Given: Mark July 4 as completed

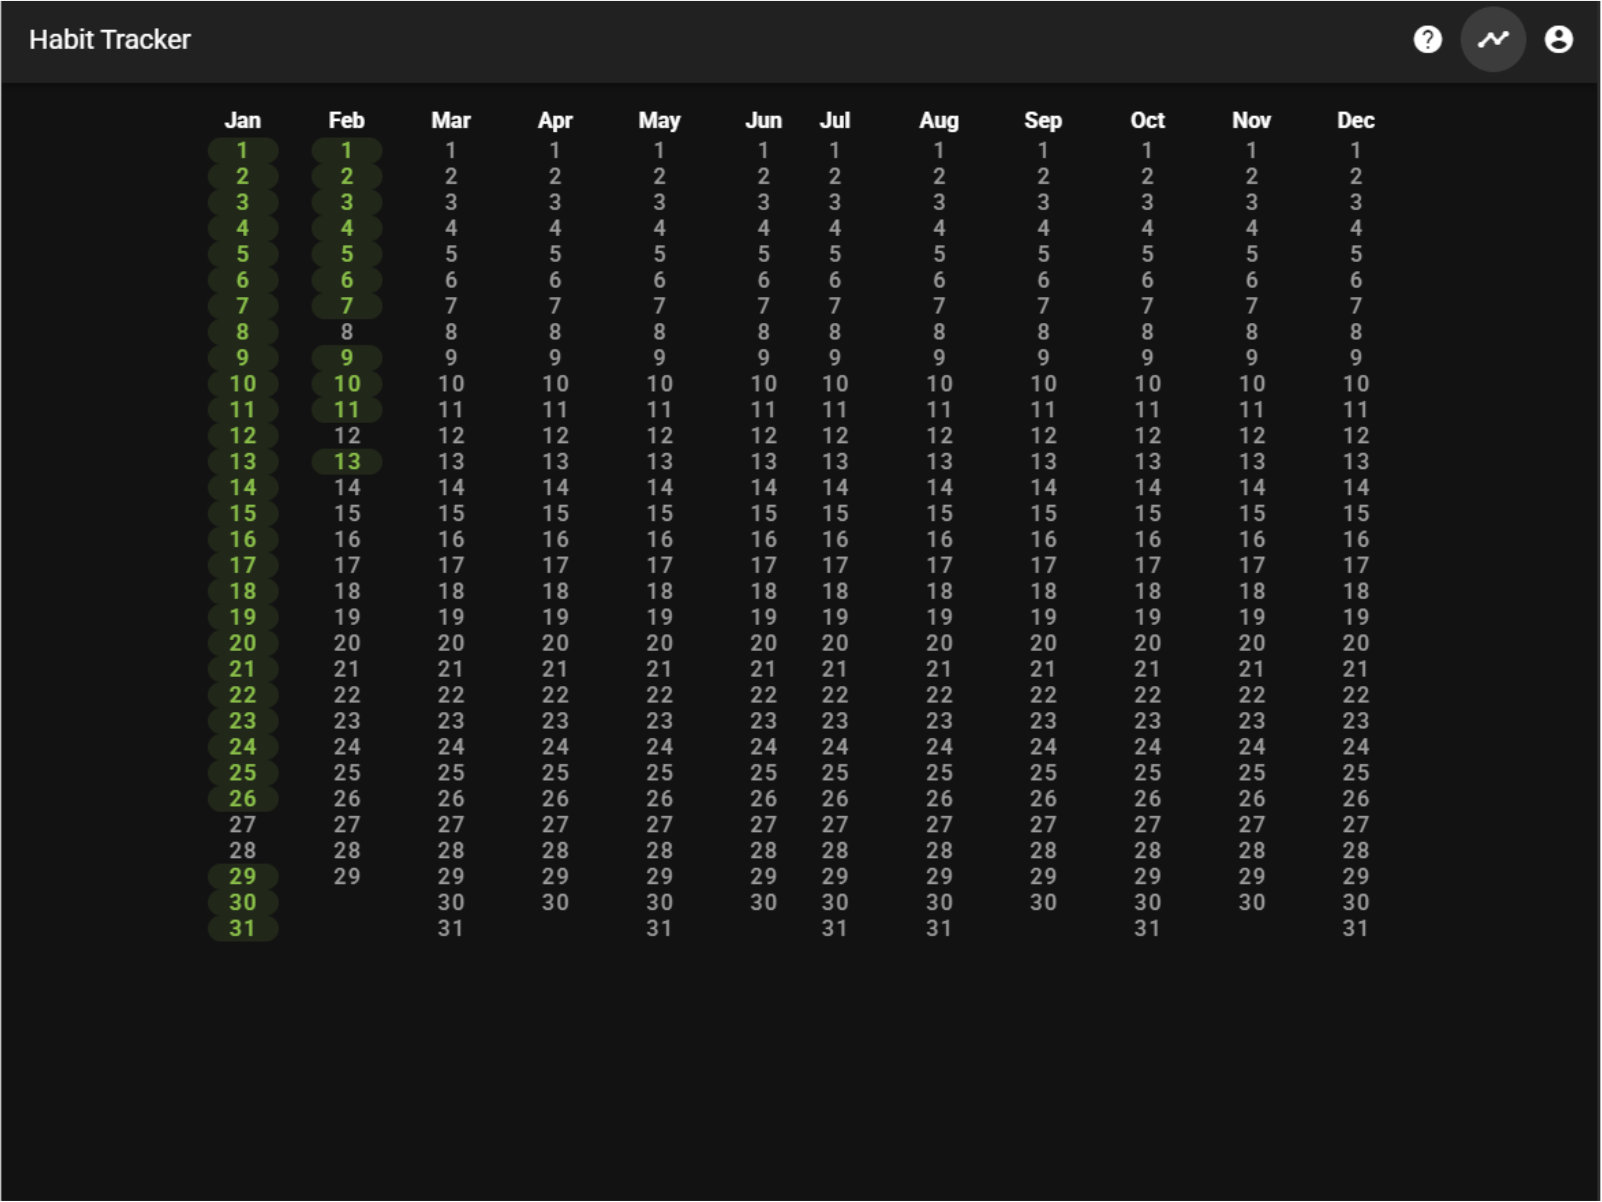Looking at the screenshot, I should [x=835, y=228].
